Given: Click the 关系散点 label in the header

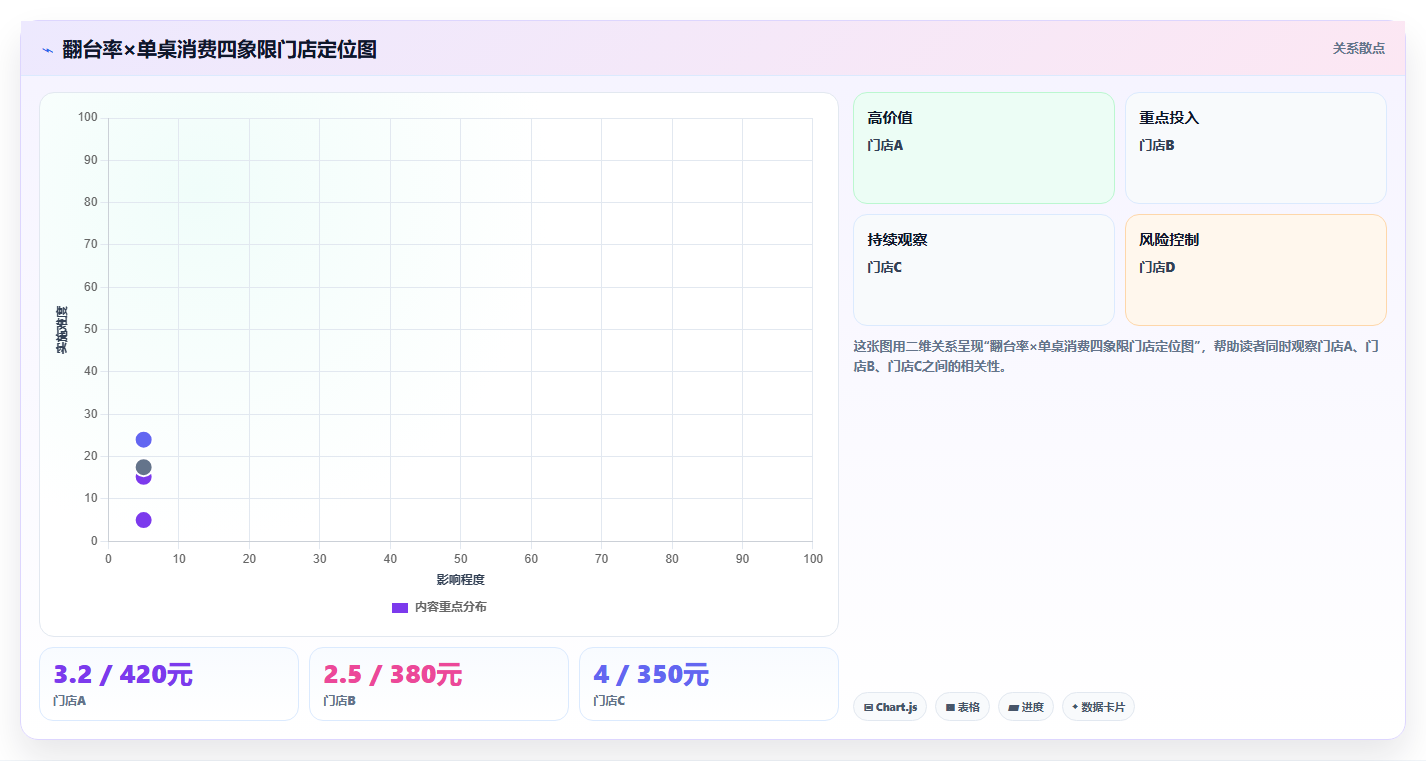Looking at the screenshot, I should pyautogui.click(x=1359, y=48).
